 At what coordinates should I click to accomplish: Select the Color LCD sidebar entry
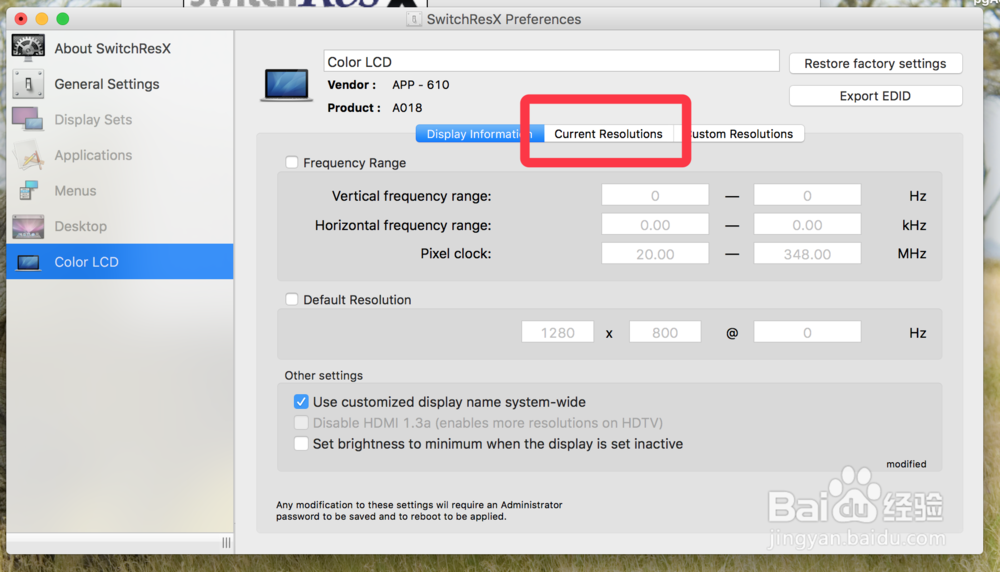click(x=120, y=261)
